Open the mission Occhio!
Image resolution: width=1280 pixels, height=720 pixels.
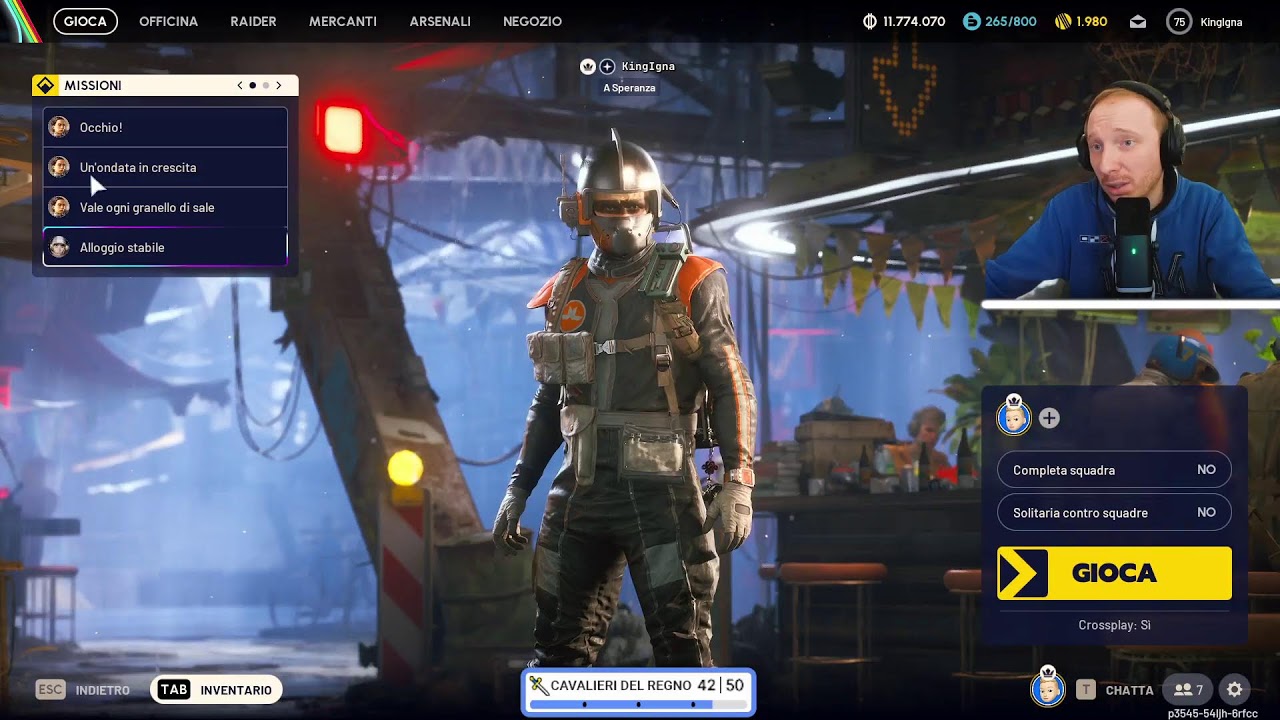pos(165,127)
